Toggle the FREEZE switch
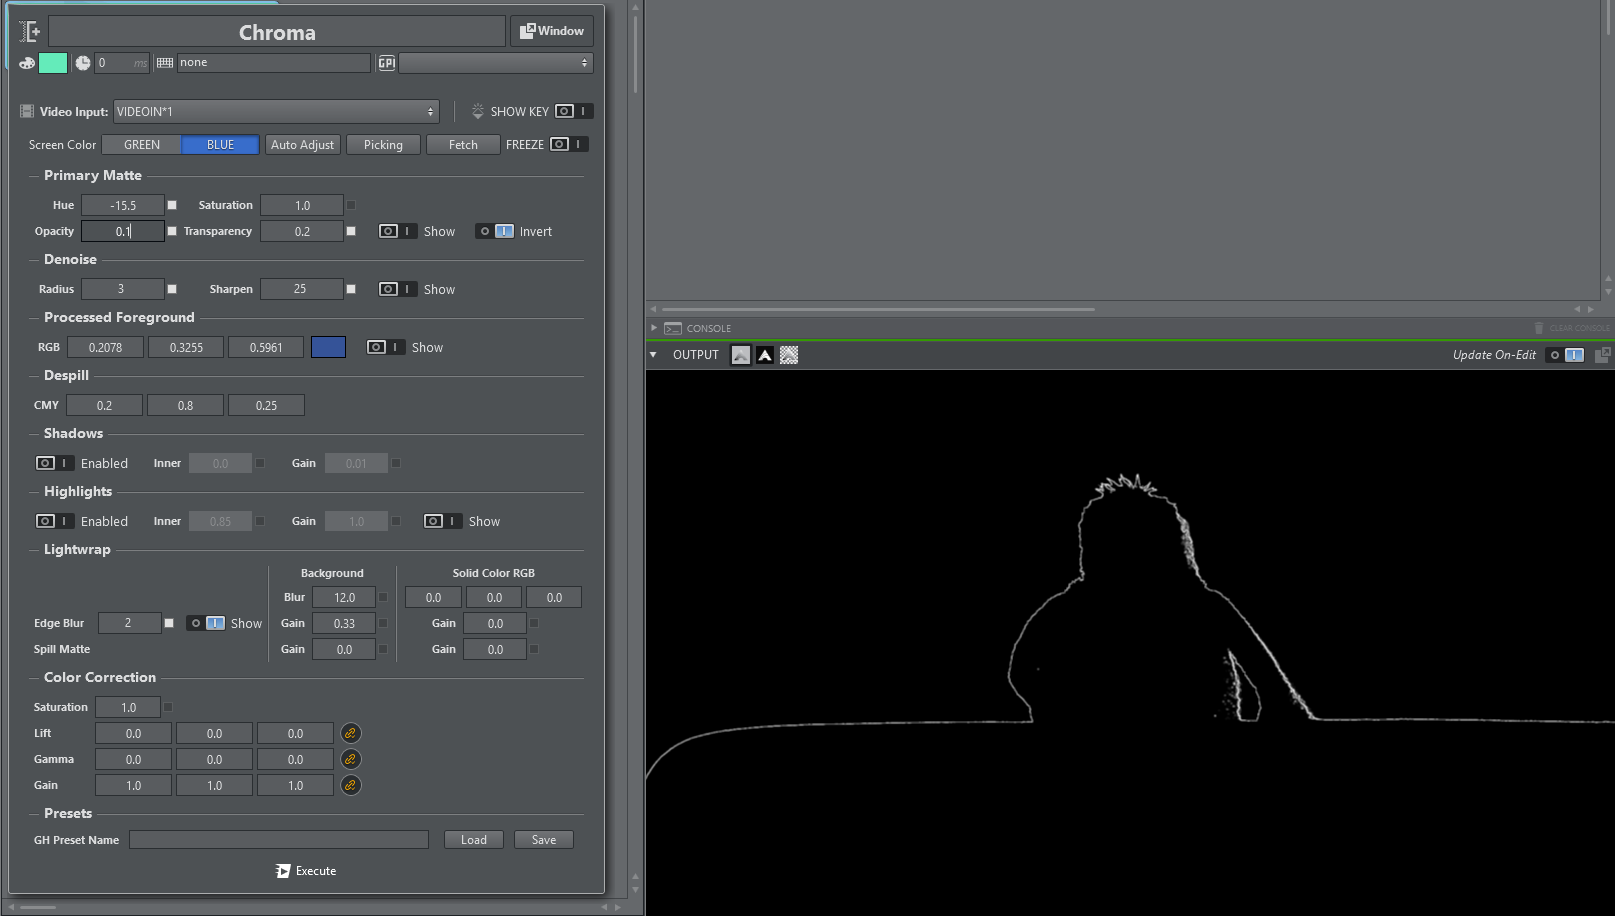 pyautogui.click(x=567, y=144)
